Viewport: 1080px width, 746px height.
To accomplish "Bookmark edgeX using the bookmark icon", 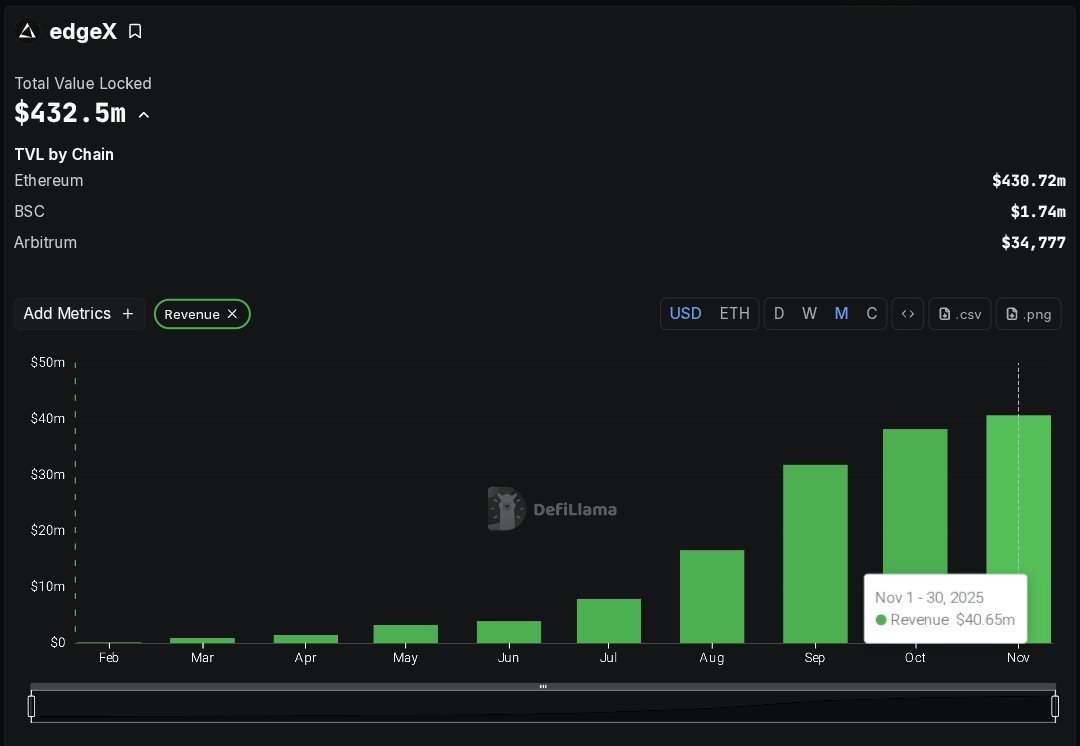I will point(135,31).
